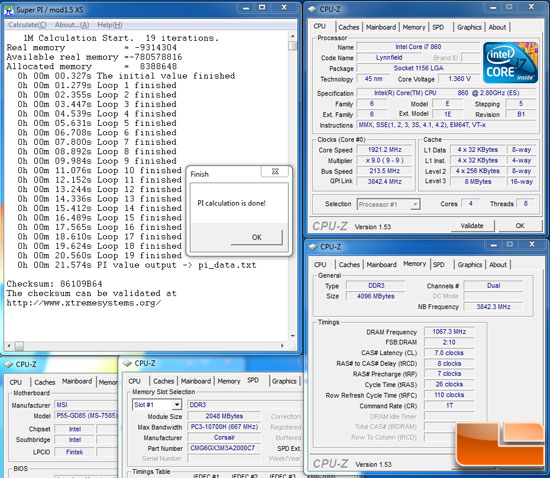The height and width of the screenshot is (478, 550).
Task: Click the CPU-Z icon in the SPD window title bar
Action: pos(127,363)
